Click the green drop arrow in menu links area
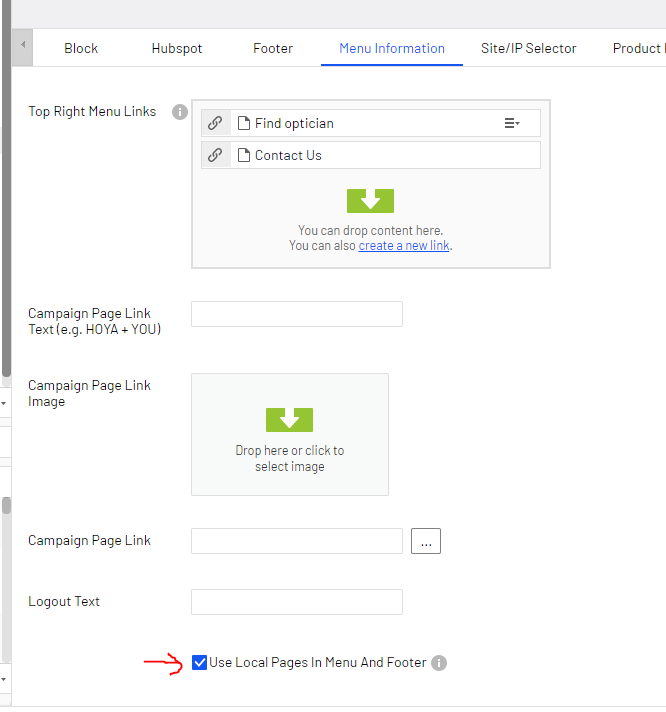This screenshot has width=666, height=712. pyautogui.click(x=370, y=201)
